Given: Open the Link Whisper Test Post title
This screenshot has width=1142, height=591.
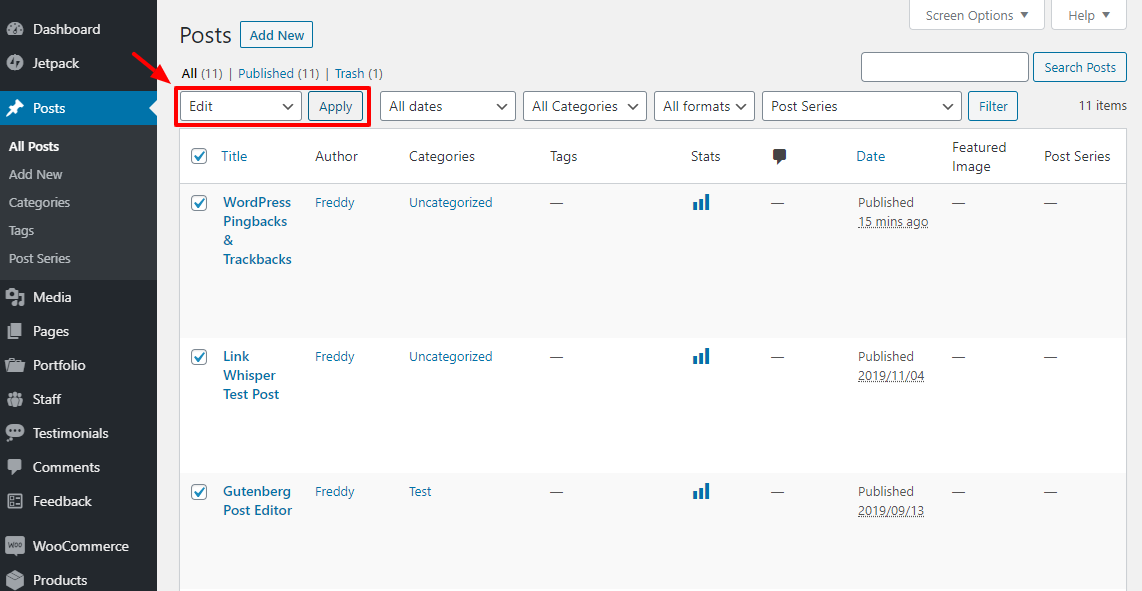Looking at the screenshot, I should coord(251,375).
